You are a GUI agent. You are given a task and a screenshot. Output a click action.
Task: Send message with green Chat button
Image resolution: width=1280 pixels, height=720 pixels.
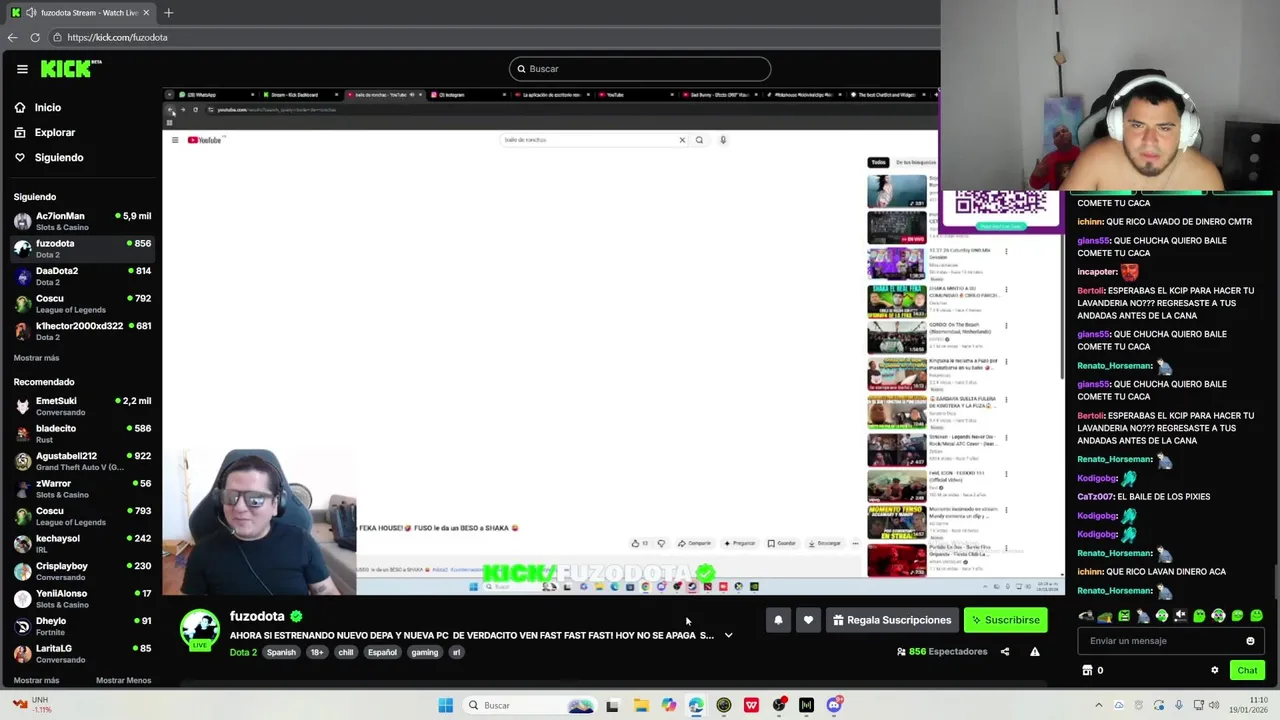[x=1247, y=670]
